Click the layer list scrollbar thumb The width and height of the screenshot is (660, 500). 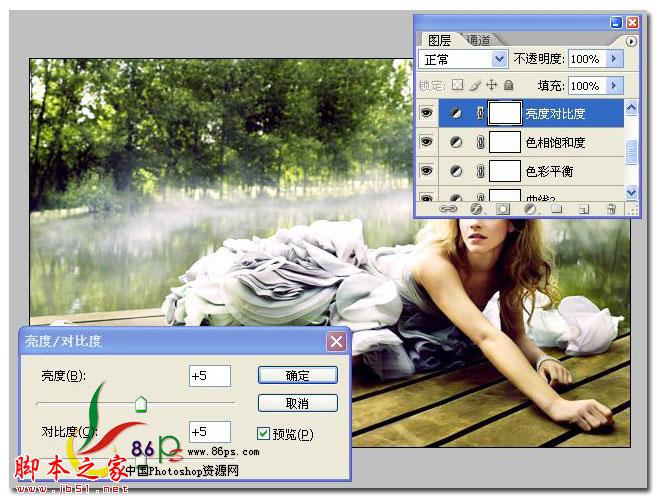(631, 152)
